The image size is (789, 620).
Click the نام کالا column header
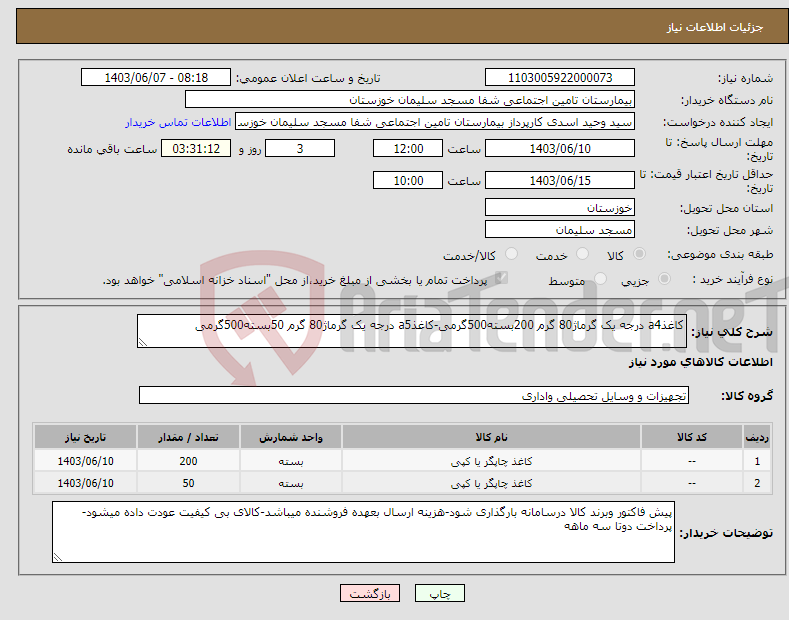(x=492, y=437)
